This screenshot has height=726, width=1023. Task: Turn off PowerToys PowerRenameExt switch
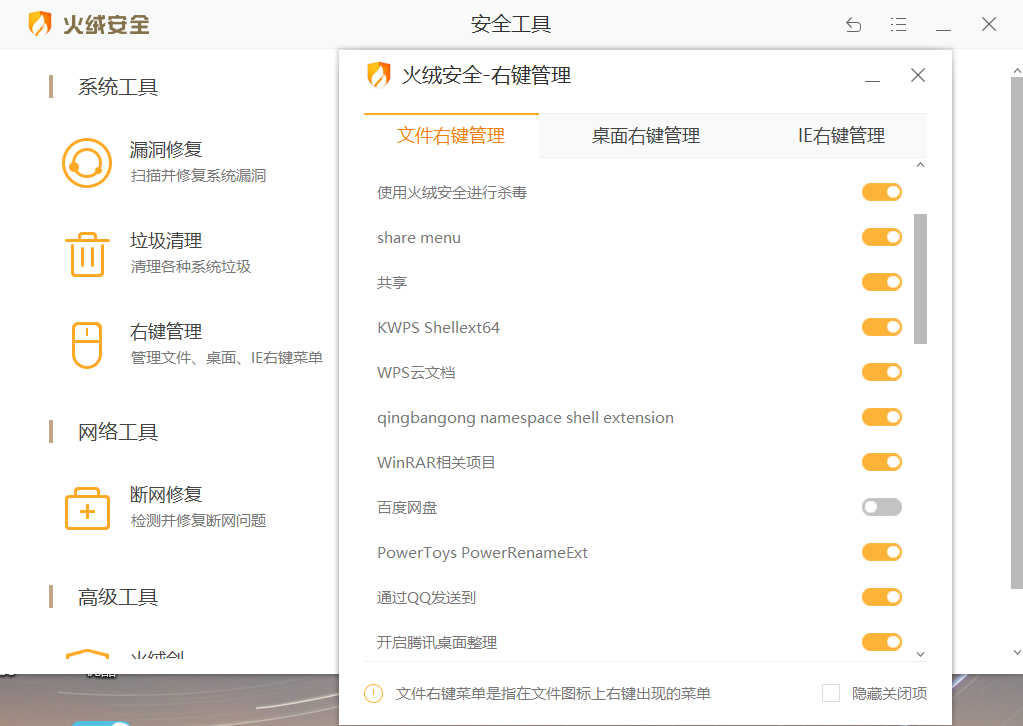point(881,552)
